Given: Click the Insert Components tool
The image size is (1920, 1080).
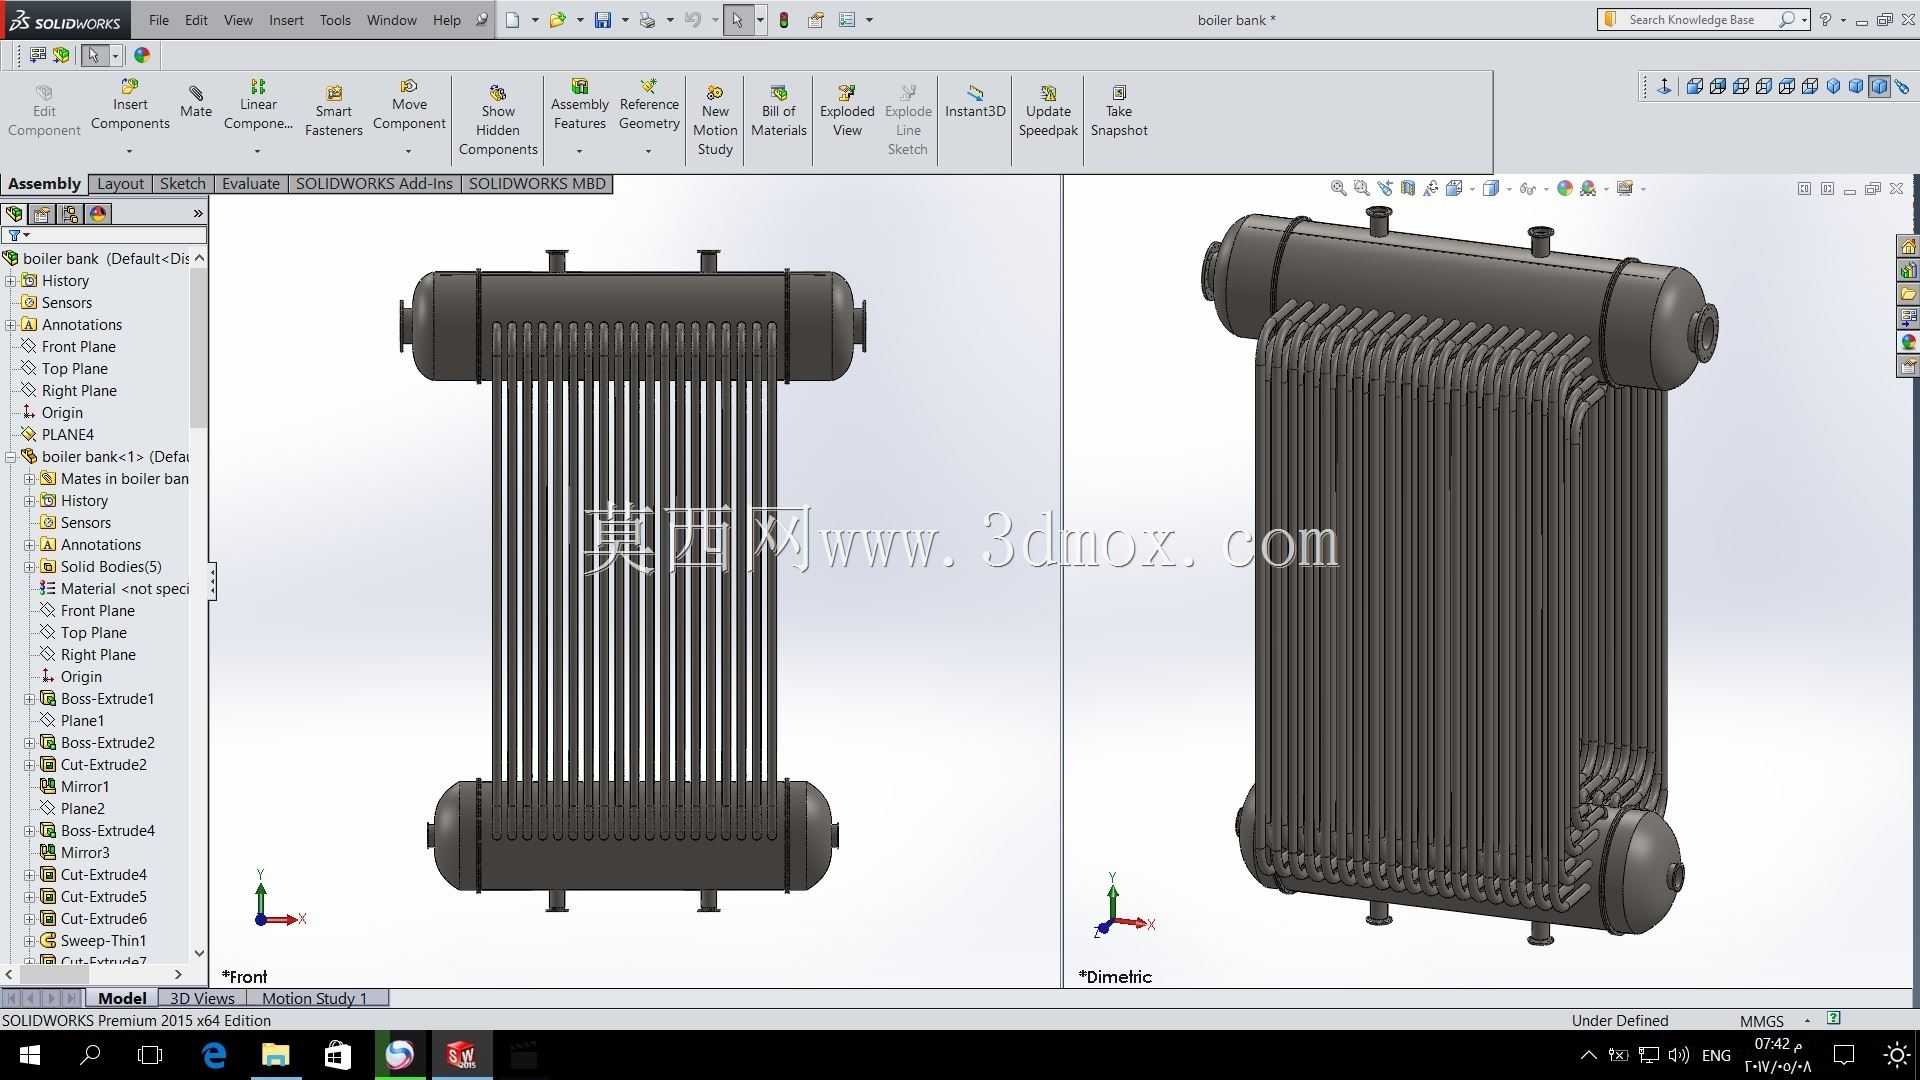Looking at the screenshot, I should click(x=130, y=104).
